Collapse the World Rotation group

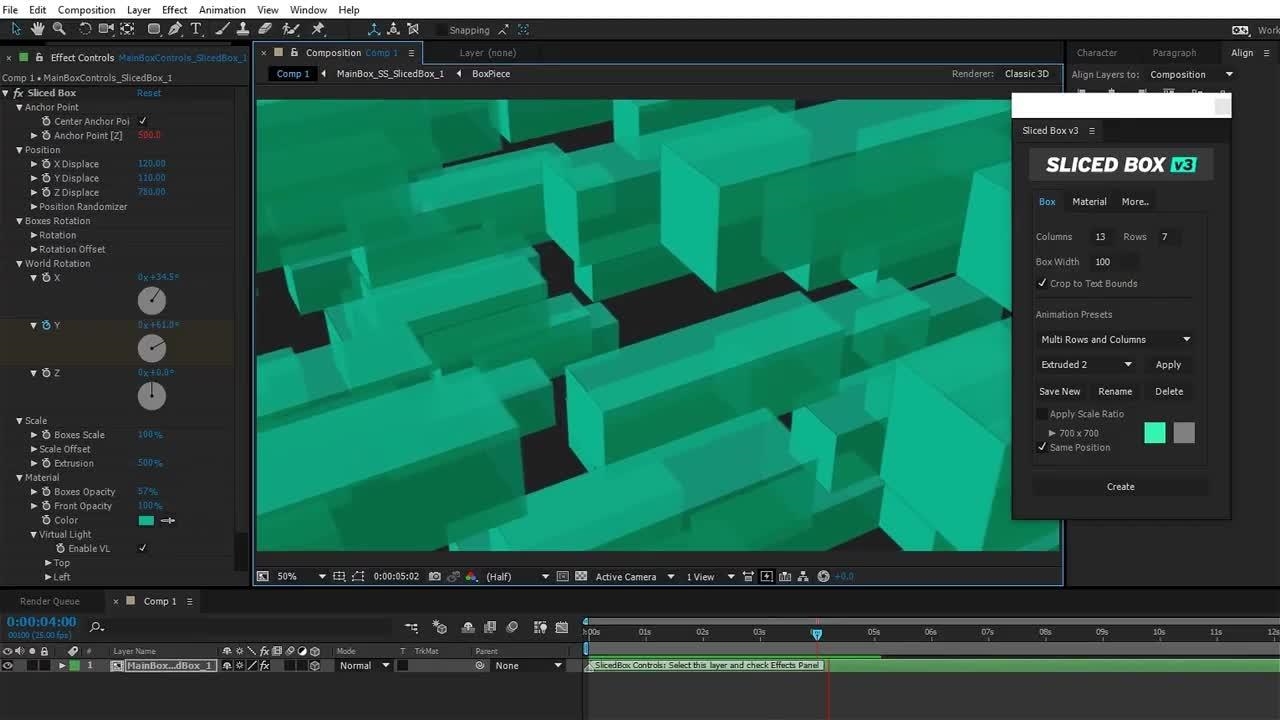[x=19, y=264]
